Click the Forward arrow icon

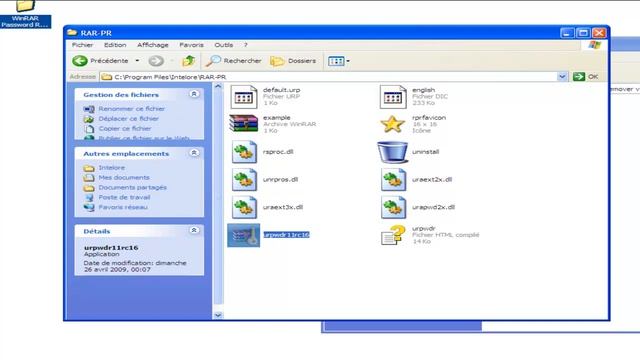pos(156,61)
